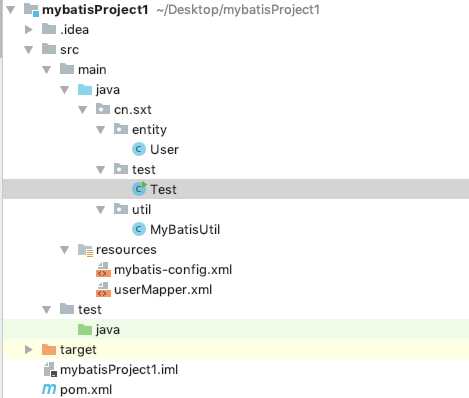Click the userMapper.xml file icon
The width and height of the screenshot is (469, 398).
[x=103, y=290]
